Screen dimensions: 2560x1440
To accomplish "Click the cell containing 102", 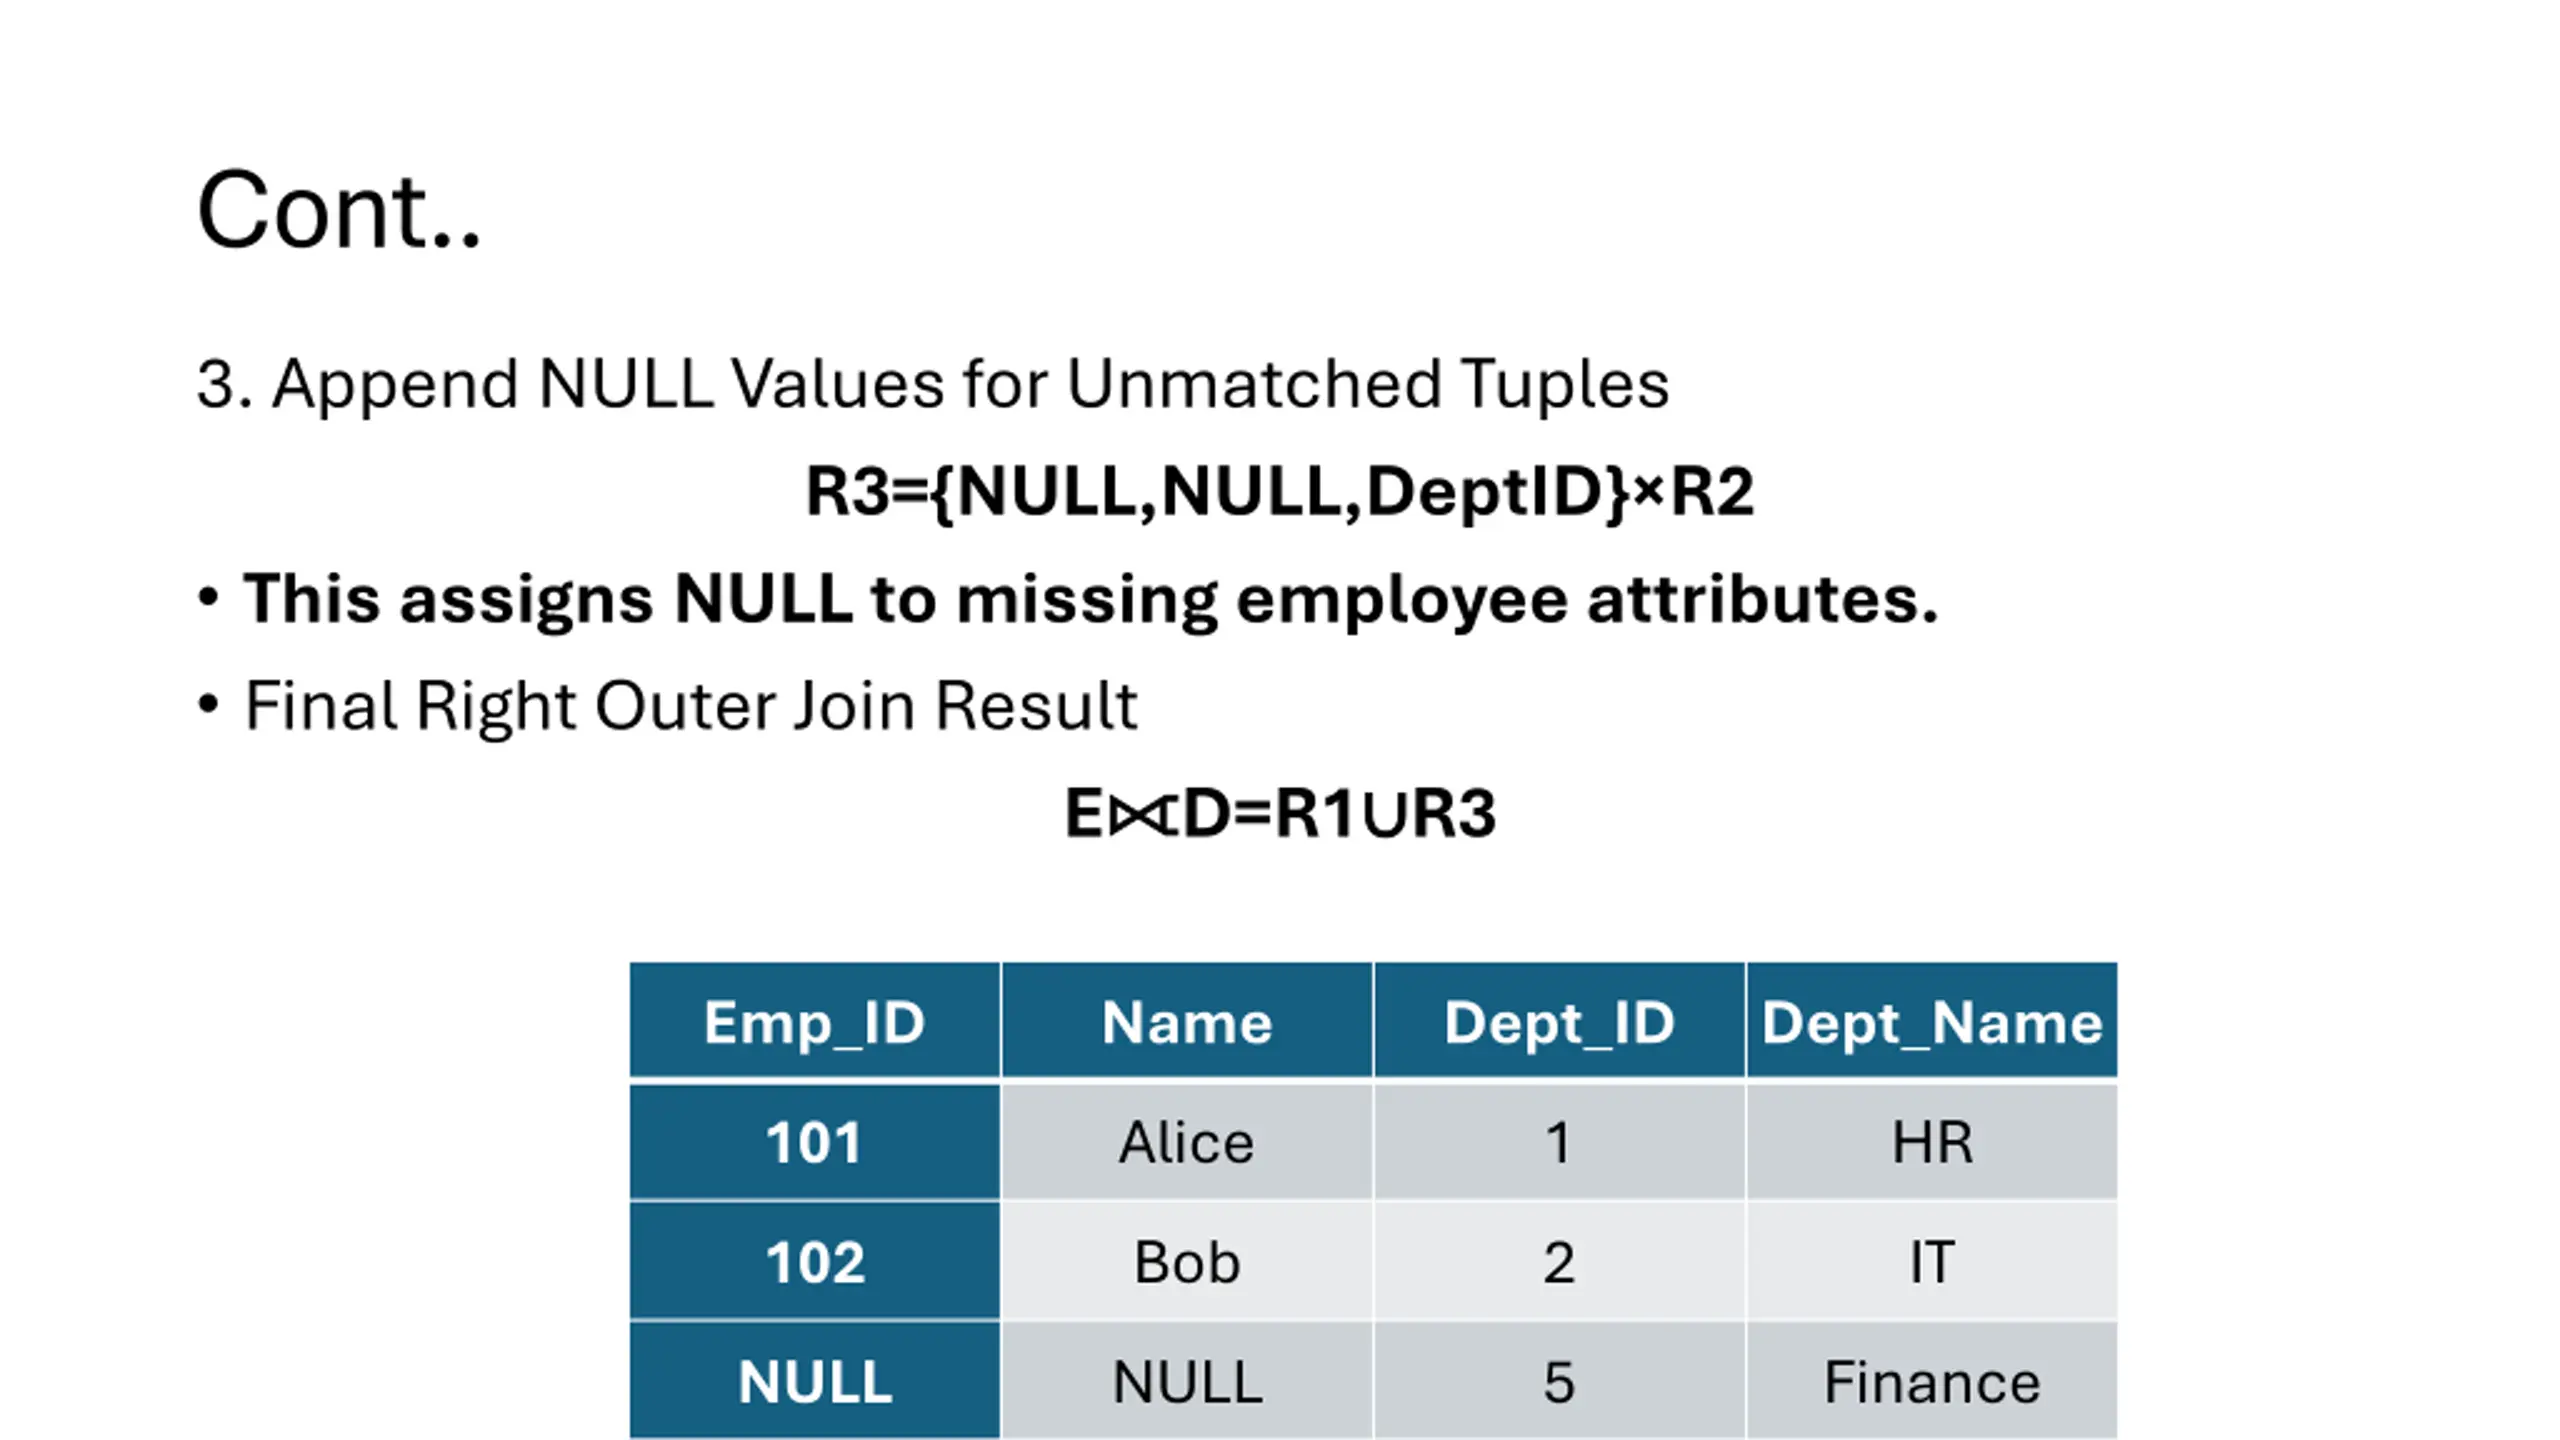I will (814, 1261).
